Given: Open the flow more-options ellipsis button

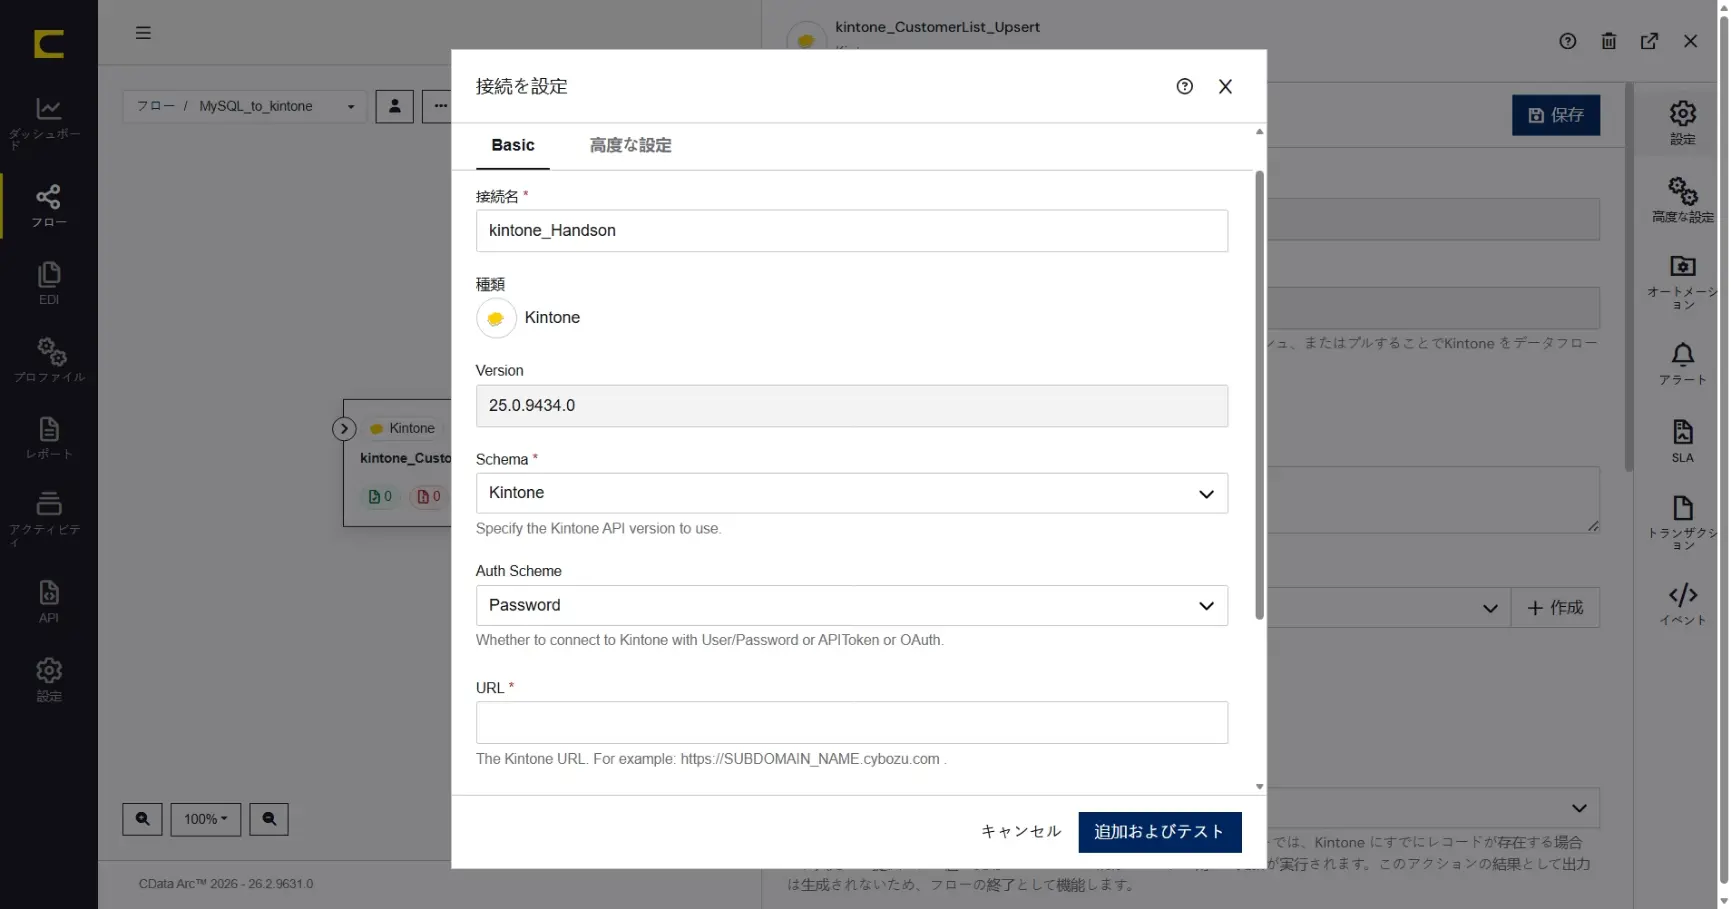Looking at the screenshot, I should coord(438,106).
